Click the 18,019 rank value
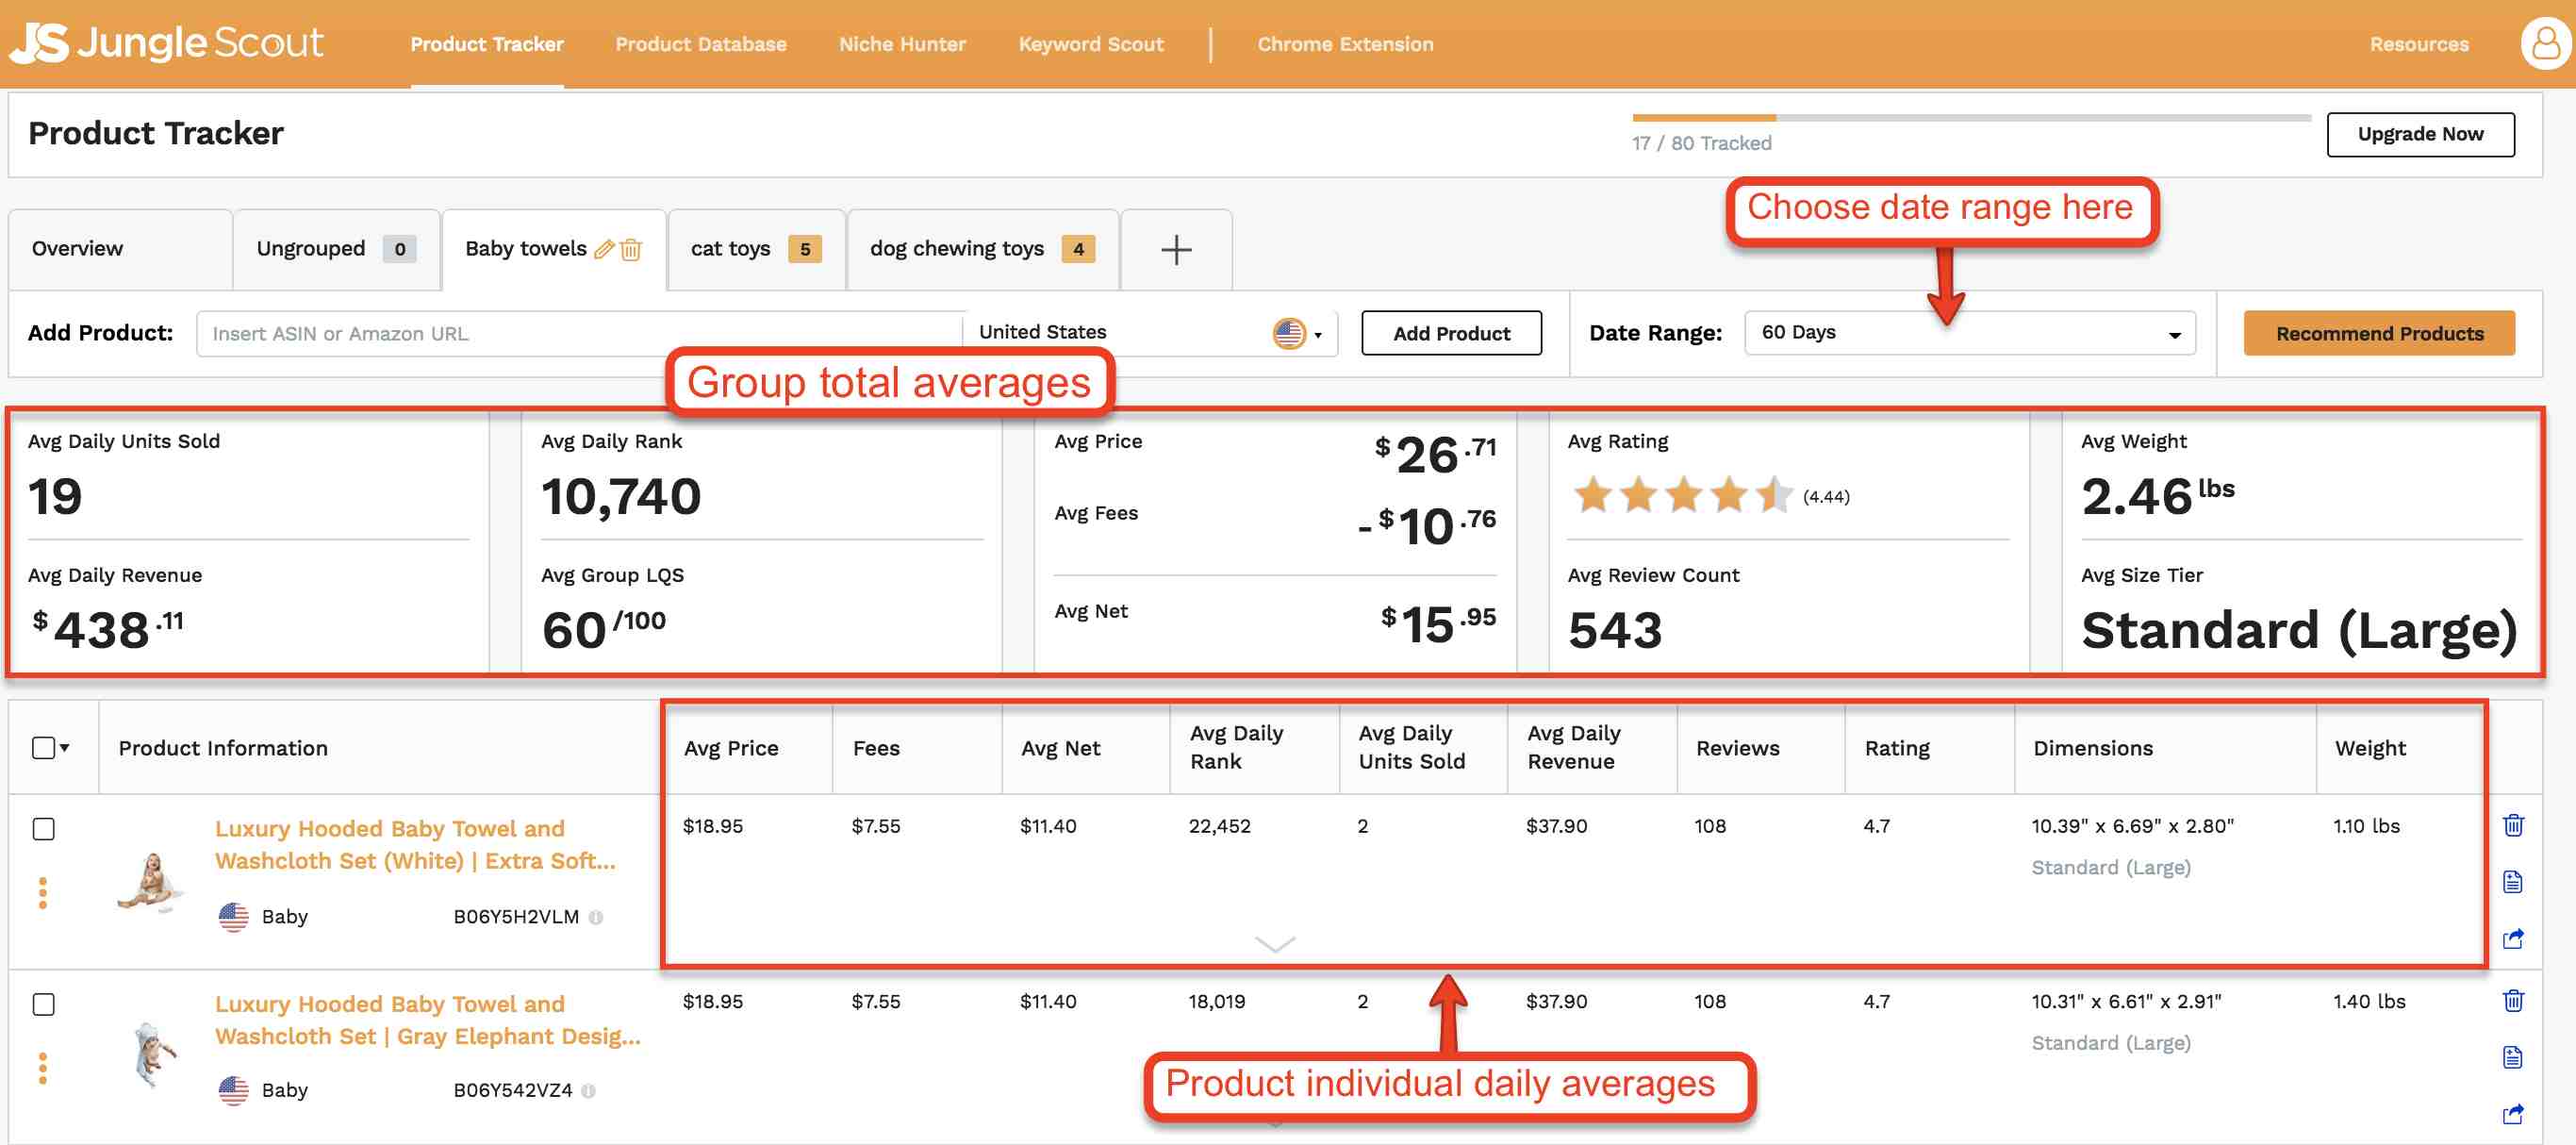The width and height of the screenshot is (2576, 1145). 1216,1001
